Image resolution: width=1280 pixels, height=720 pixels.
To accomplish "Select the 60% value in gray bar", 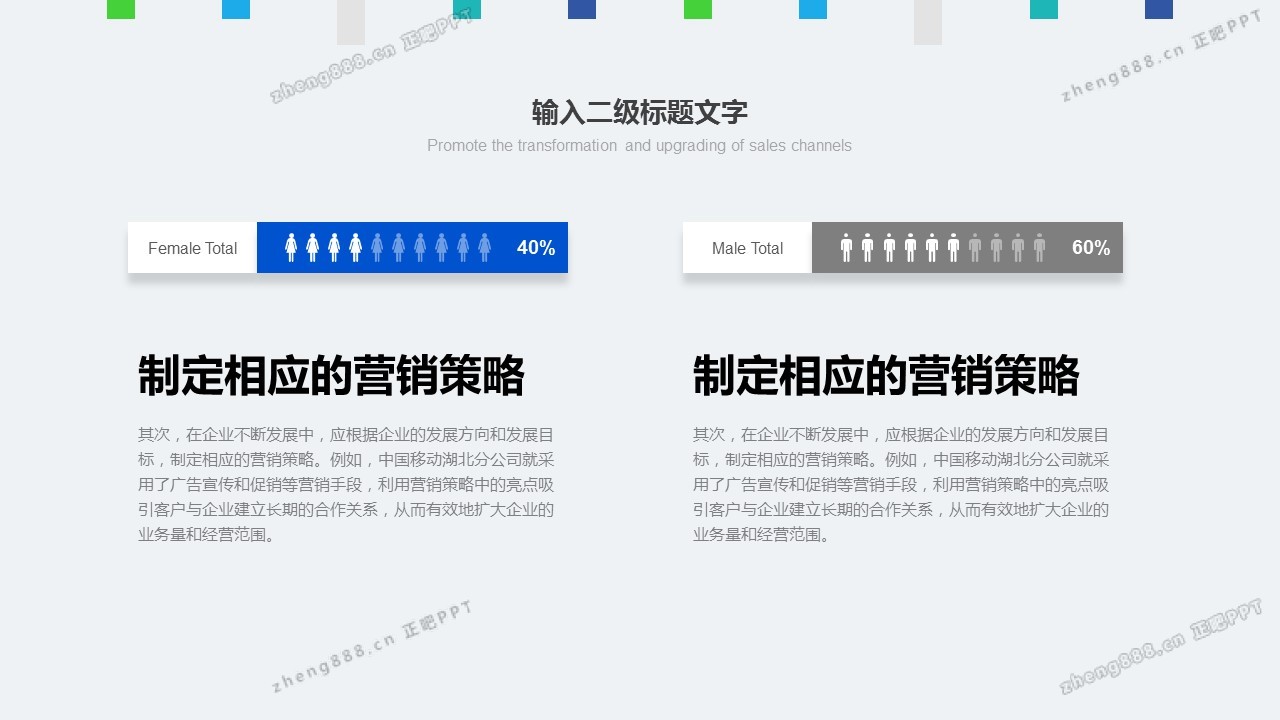I will pyautogui.click(x=1090, y=248).
